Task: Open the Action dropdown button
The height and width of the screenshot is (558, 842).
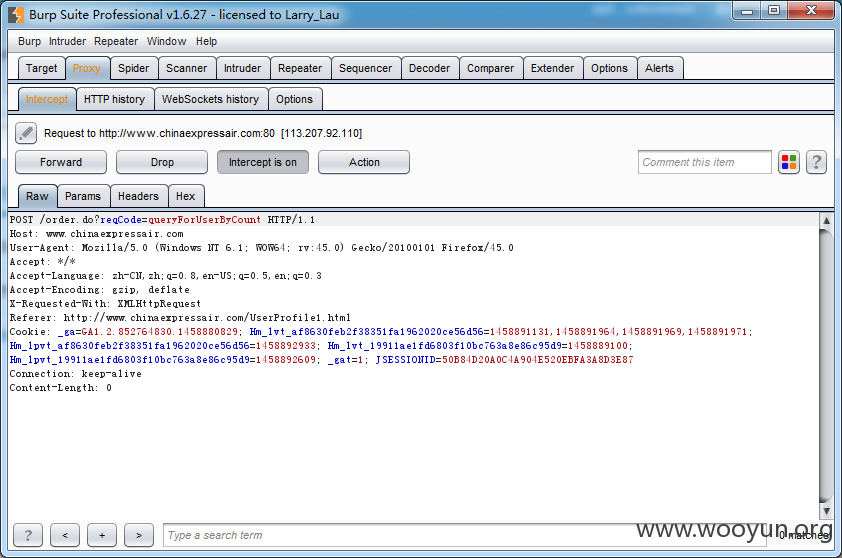Action: pyautogui.click(x=364, y=162)
